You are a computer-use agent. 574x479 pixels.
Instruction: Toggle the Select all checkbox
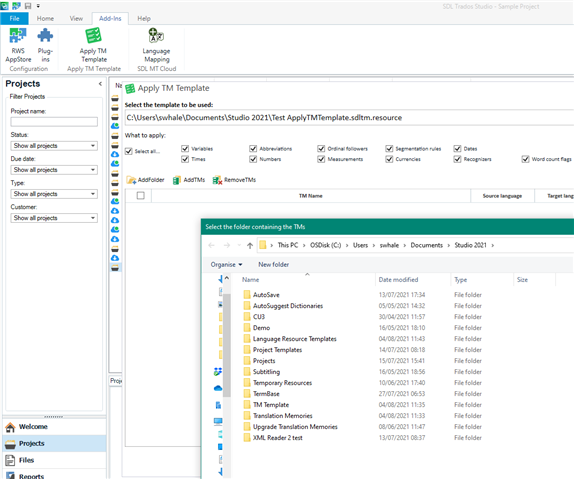point(128,151)
